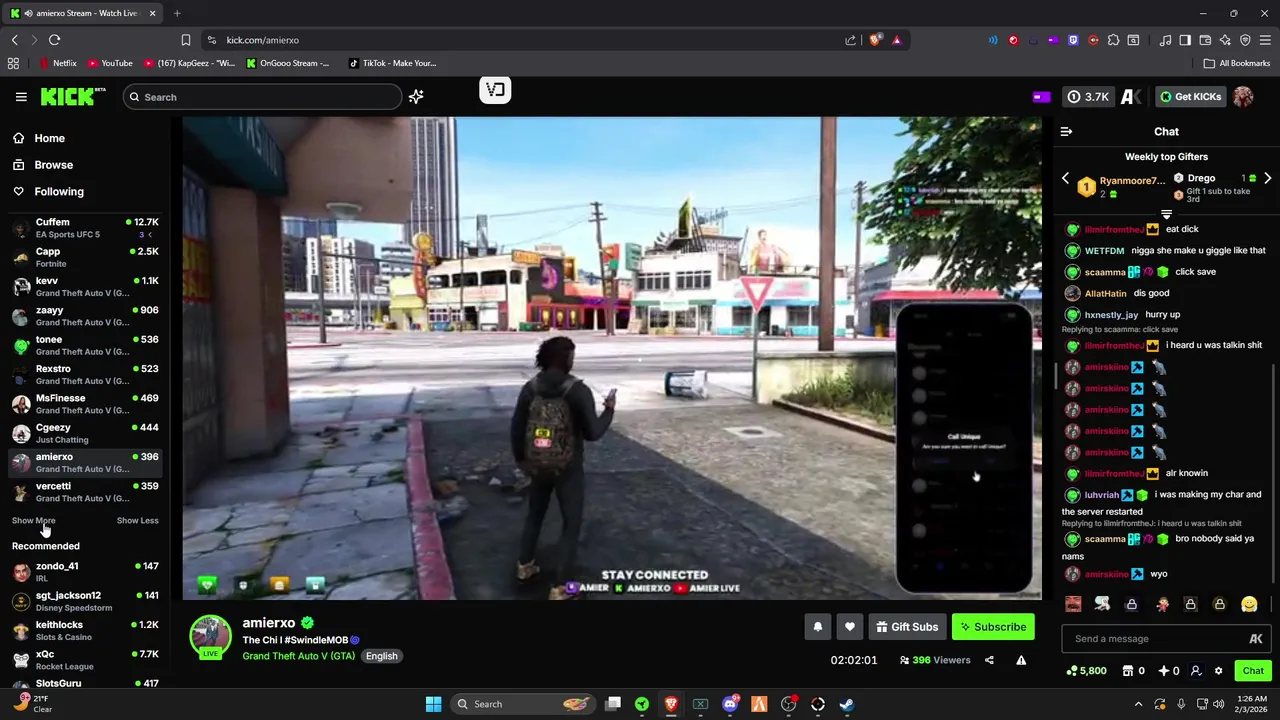The width and height of the screenshot is (1280, 720).
Task: Expand followed channels with Show More
Action: [x=33, y=521]
